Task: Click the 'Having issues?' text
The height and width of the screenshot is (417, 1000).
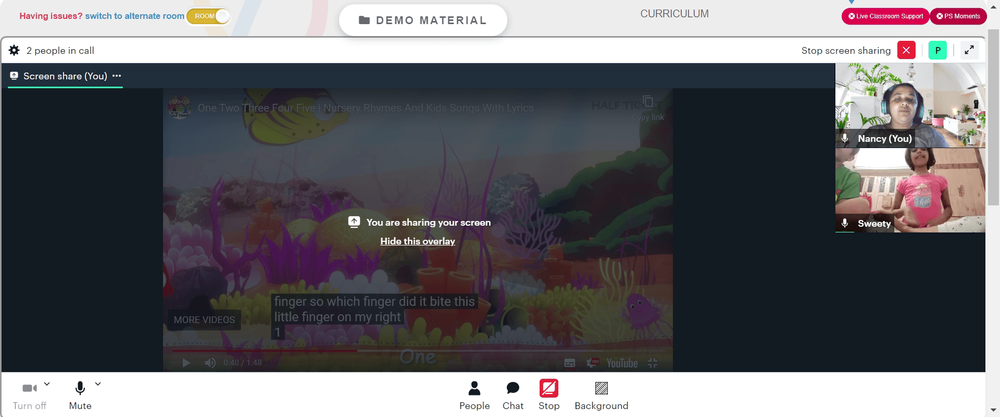Action: (x=51, y=16)
